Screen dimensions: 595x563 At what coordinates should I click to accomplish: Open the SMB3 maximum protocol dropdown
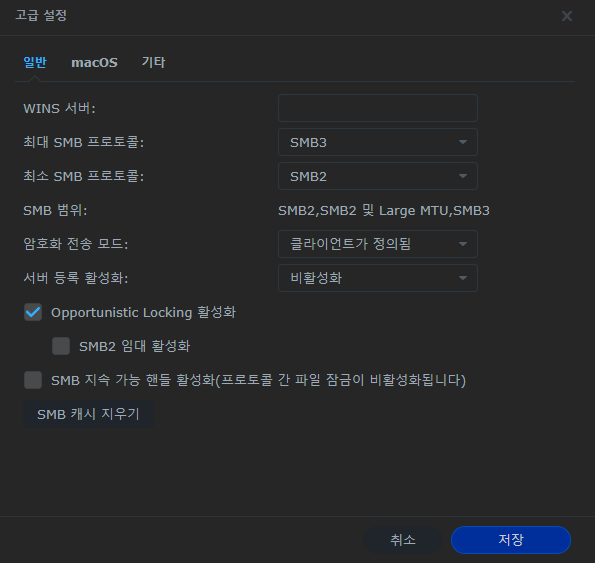378,142
